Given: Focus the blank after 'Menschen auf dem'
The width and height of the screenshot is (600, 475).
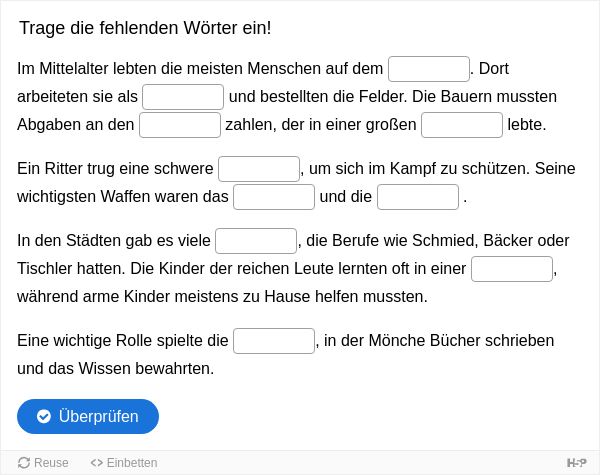Looking at the screenshot, I should click(429, 69).
